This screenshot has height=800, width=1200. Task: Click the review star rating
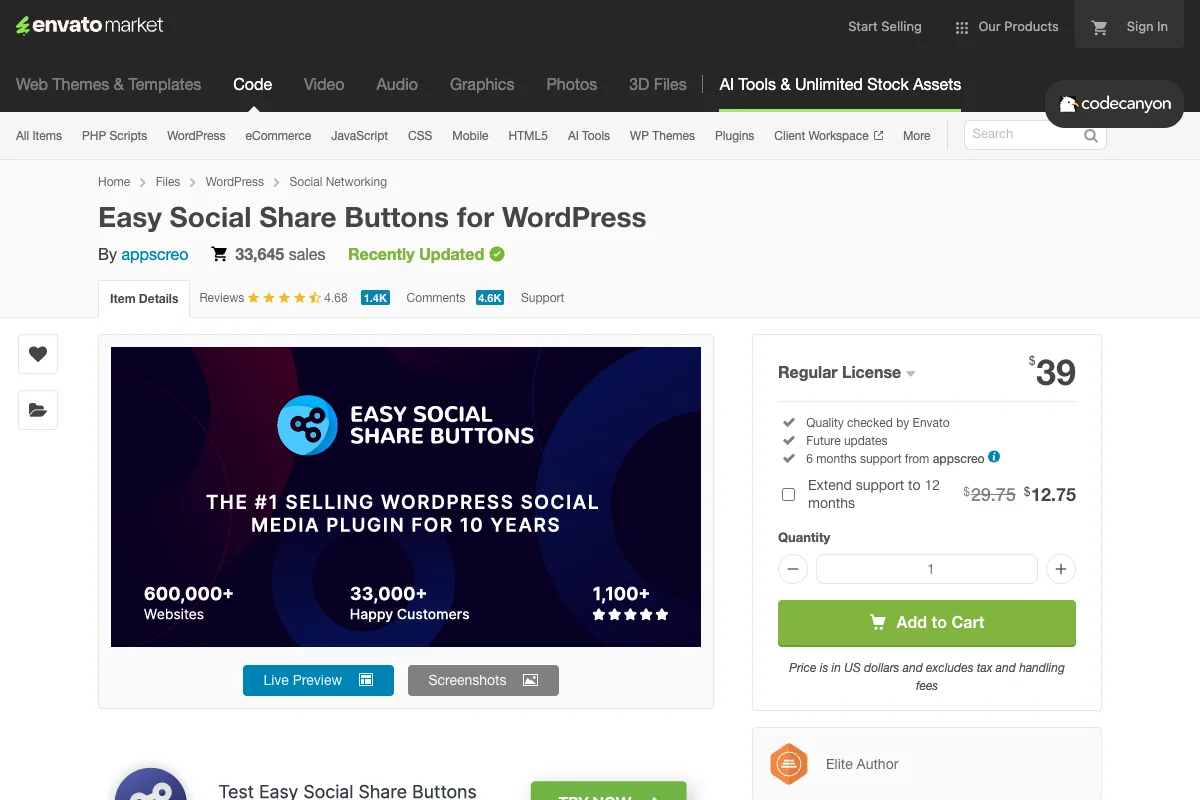(x=284, y=298)
